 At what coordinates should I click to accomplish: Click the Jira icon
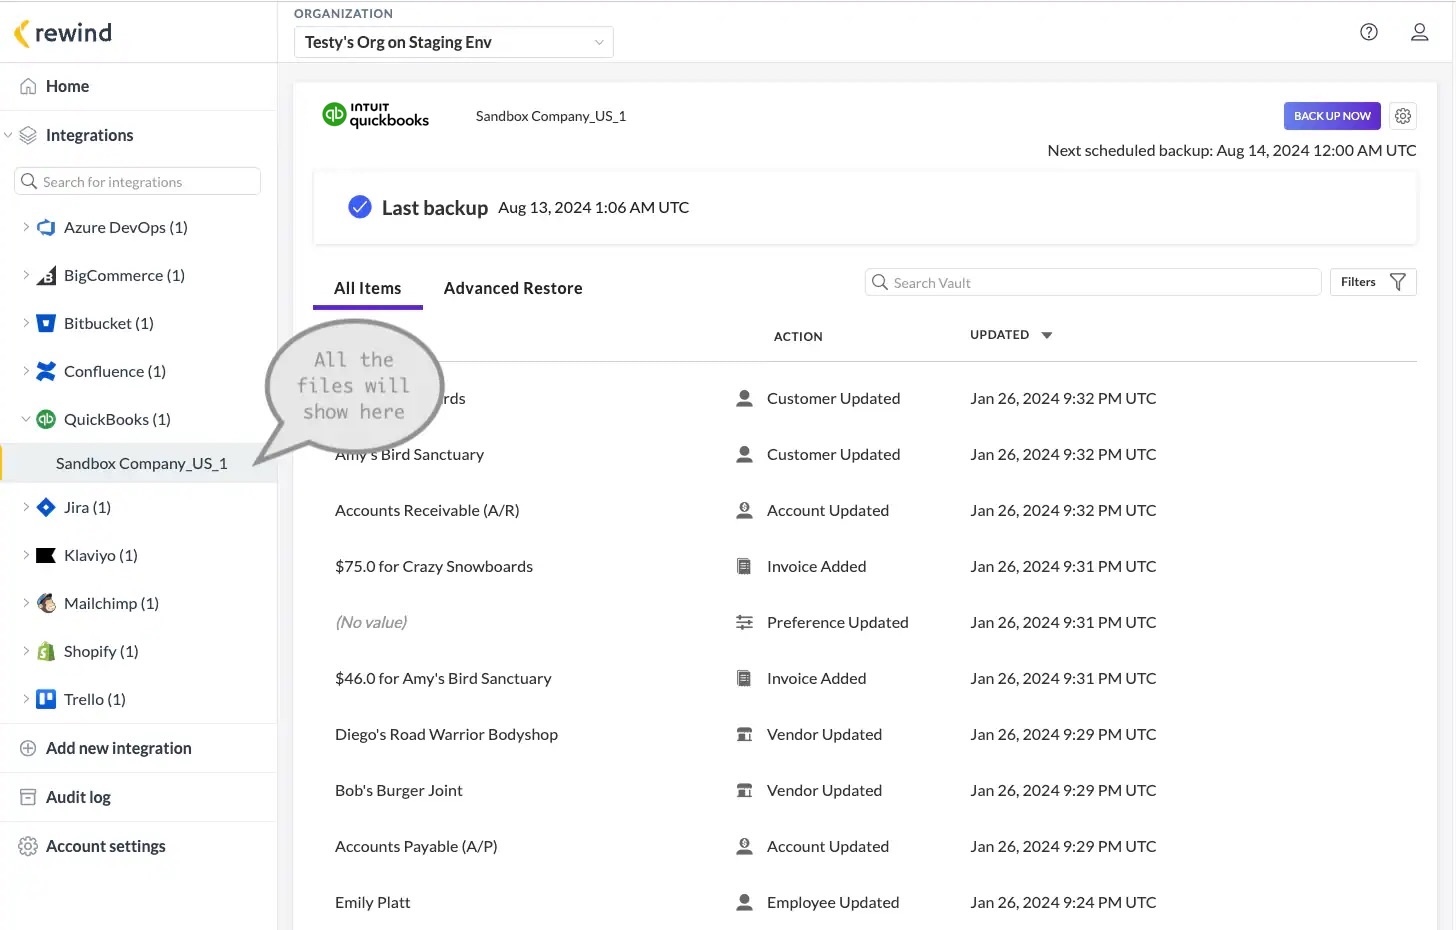(46, 507)
